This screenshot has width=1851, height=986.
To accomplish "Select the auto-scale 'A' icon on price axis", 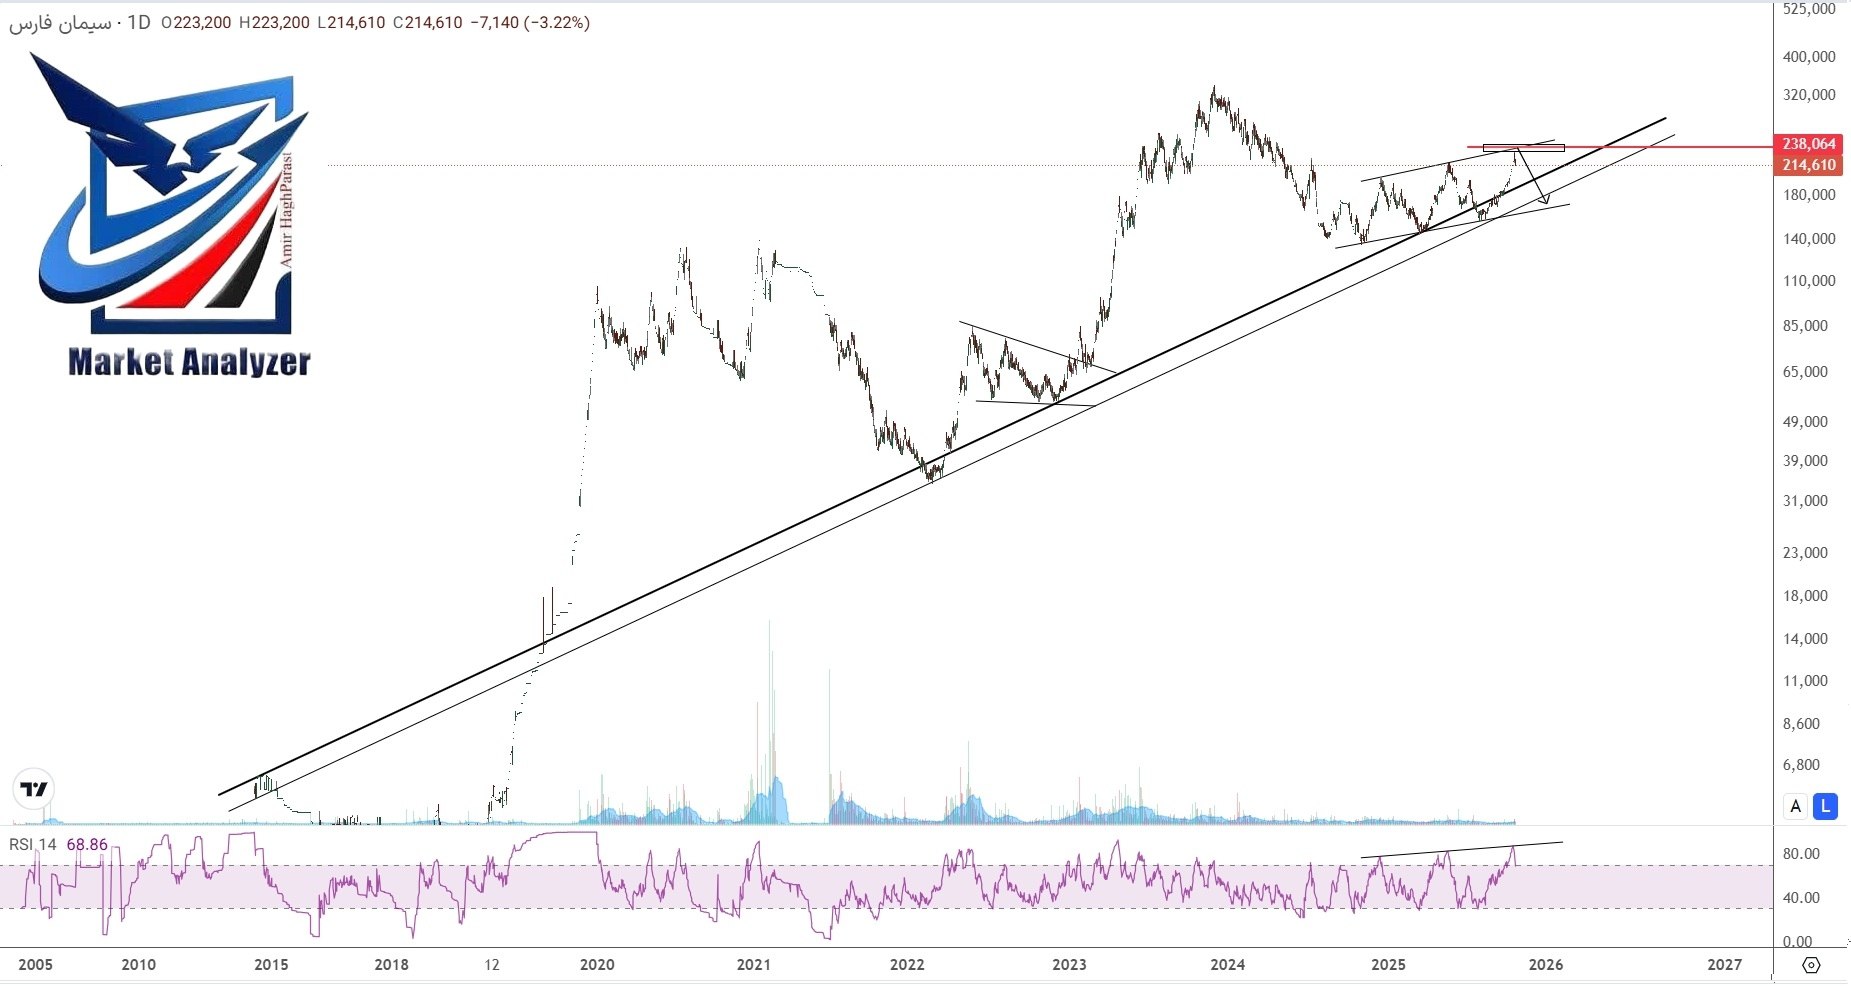I will point(1794,806).
